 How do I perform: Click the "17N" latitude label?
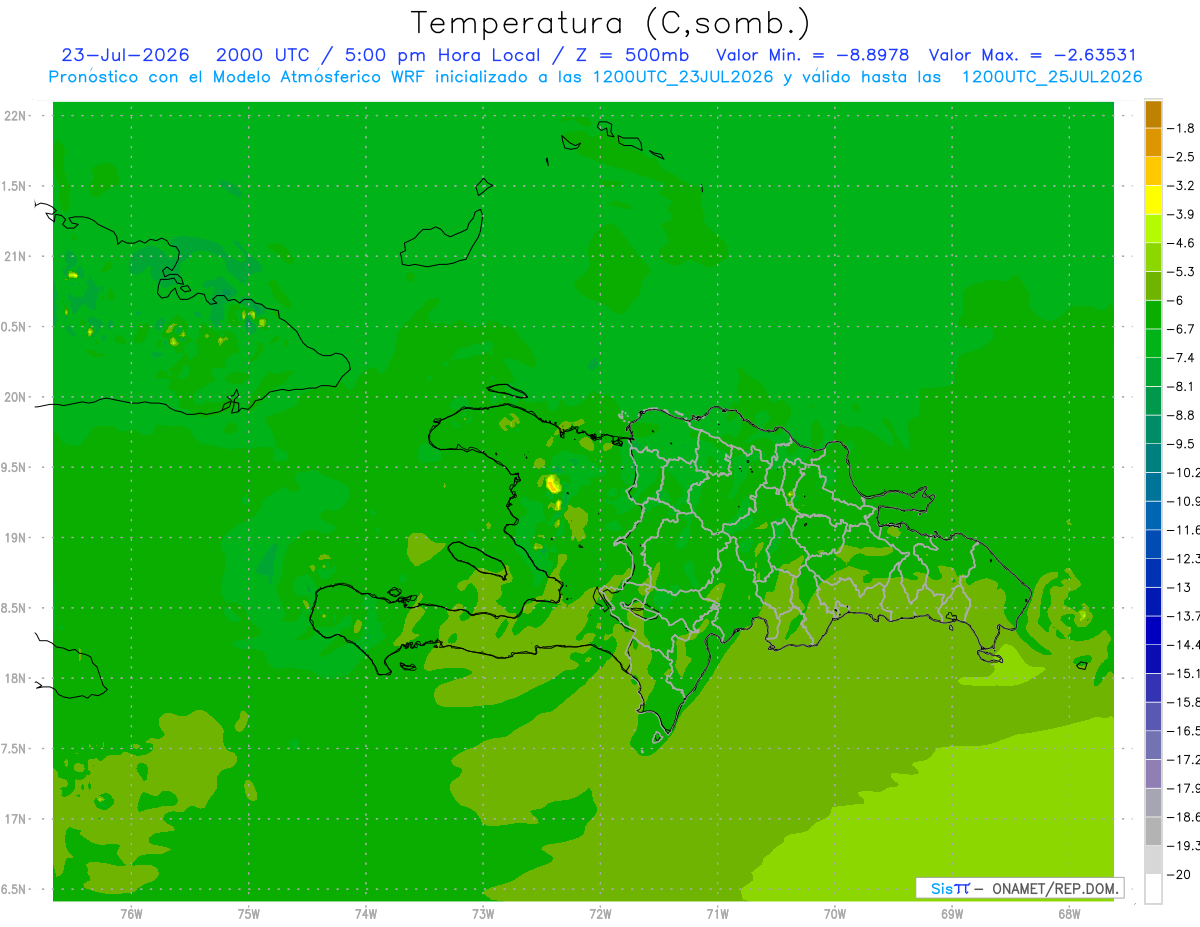click(x=17, y=819)
